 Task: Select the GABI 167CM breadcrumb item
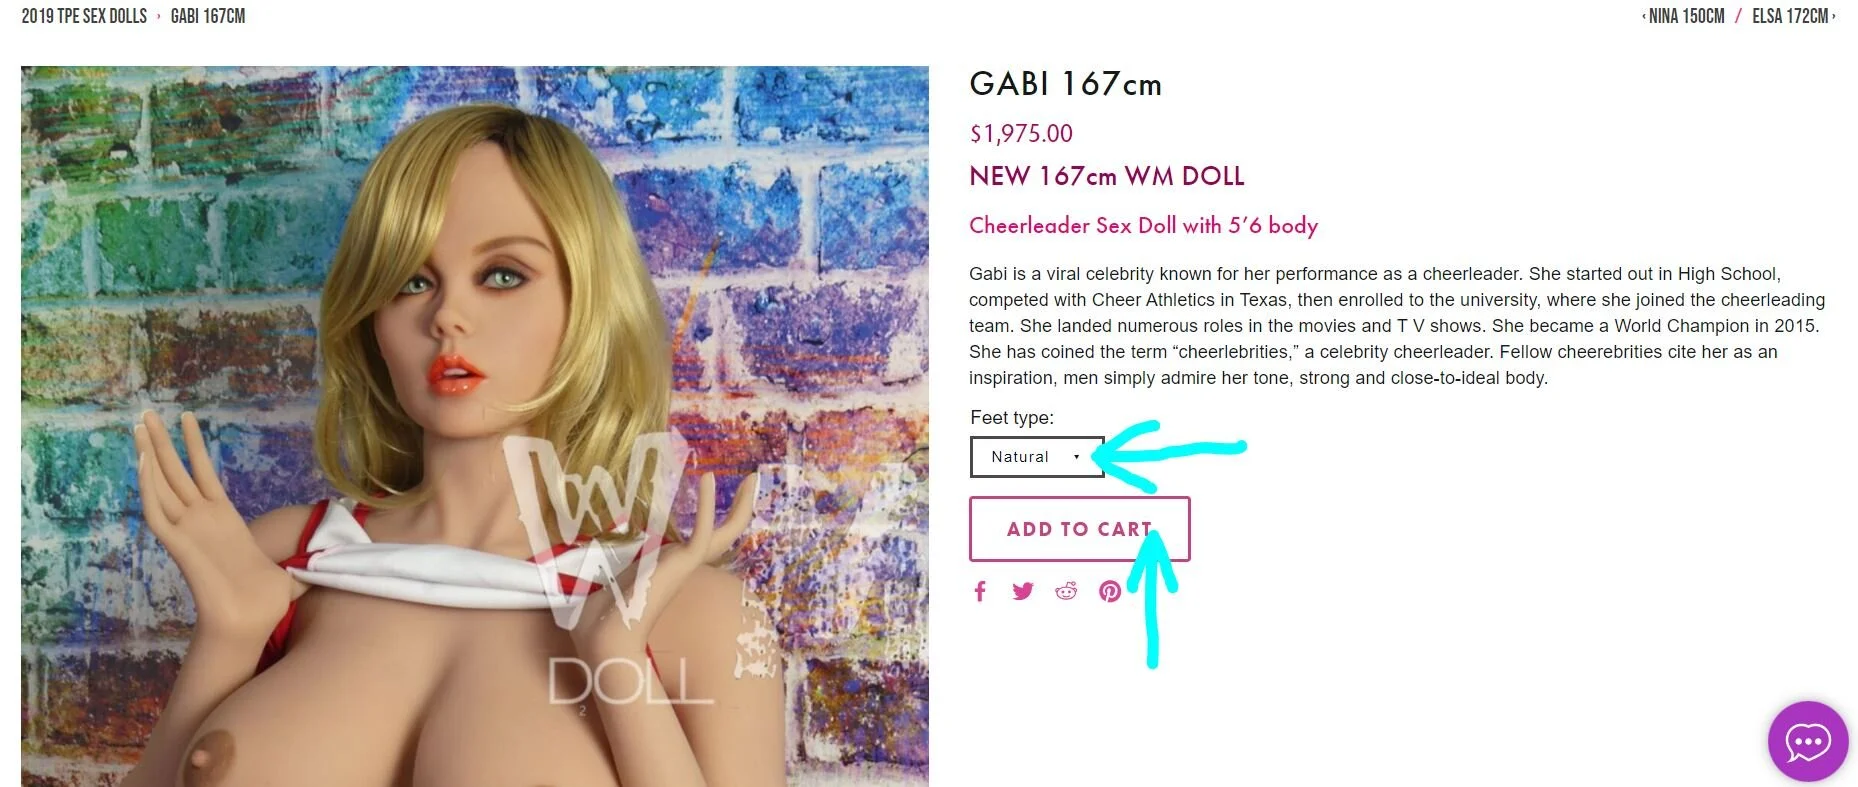[x=208, y=16]
